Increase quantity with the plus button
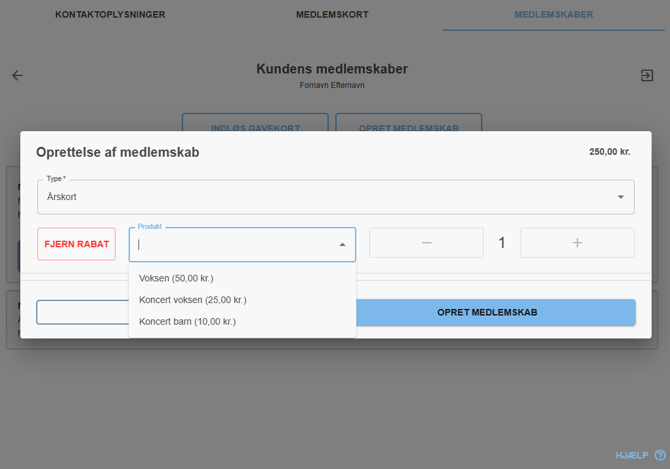 pos(577,243)
